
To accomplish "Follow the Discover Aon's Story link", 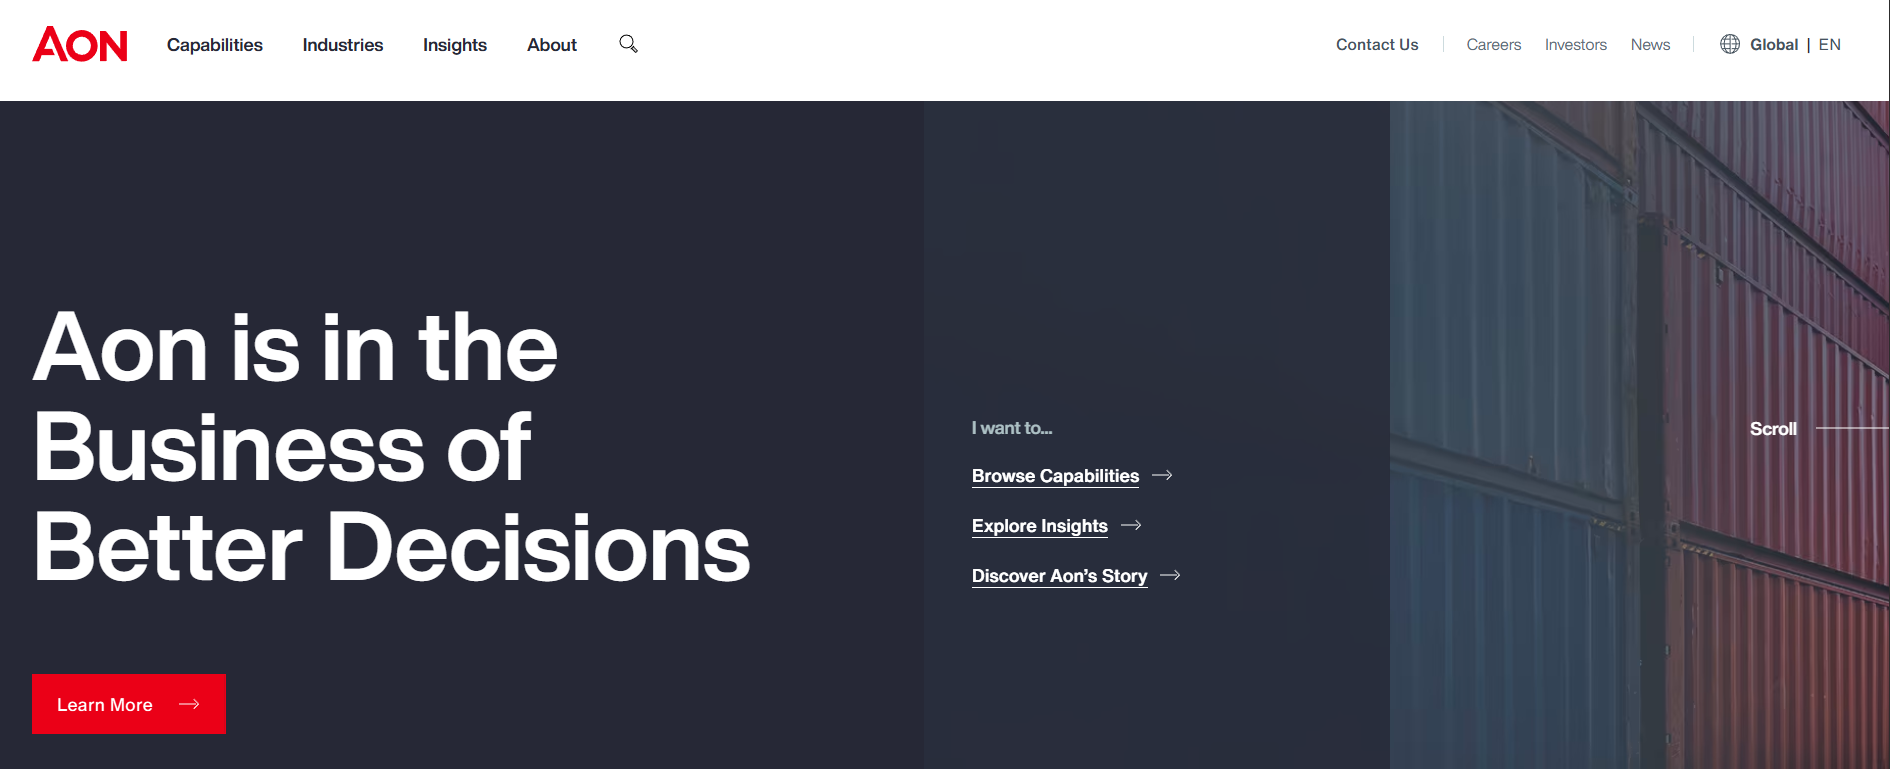I will 1059,576.
